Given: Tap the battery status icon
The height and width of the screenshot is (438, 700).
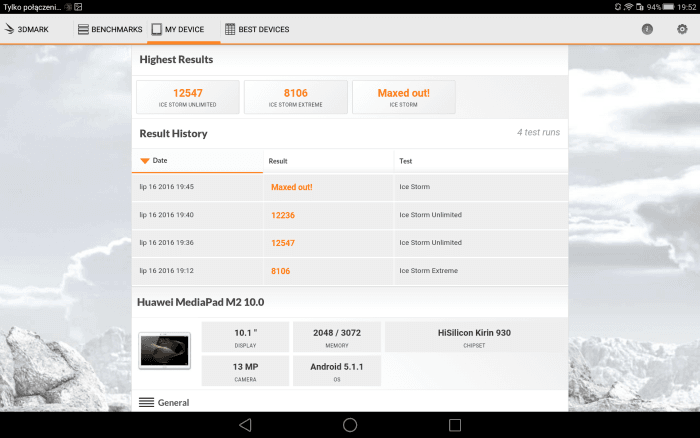Looking at the screenshot, I should [x=668, y=7].
